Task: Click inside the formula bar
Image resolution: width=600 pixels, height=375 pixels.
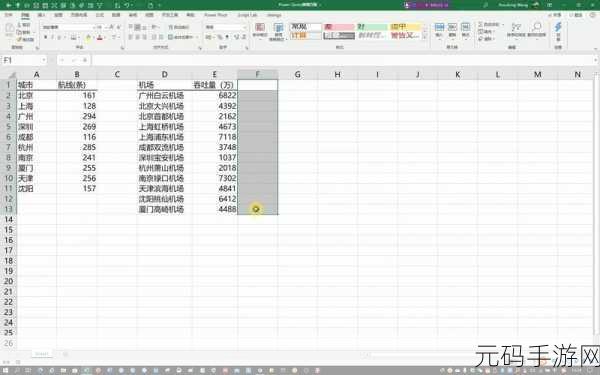Action: pyautogui.click(x=342, y=60)
